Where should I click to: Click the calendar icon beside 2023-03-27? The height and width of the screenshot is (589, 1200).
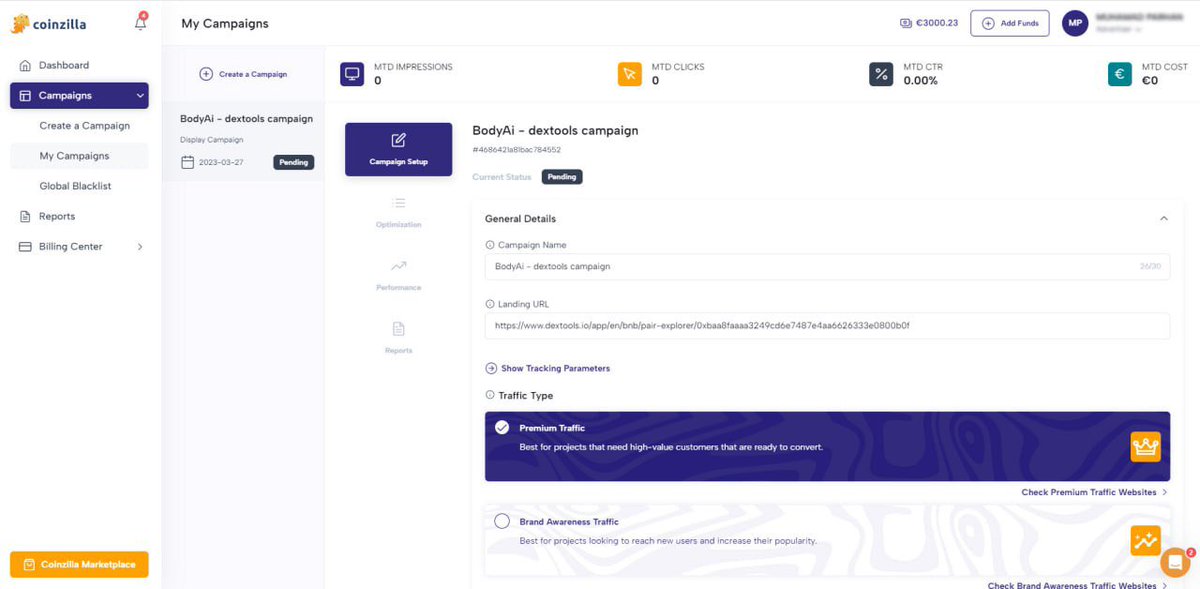click(x=187, y=162)
